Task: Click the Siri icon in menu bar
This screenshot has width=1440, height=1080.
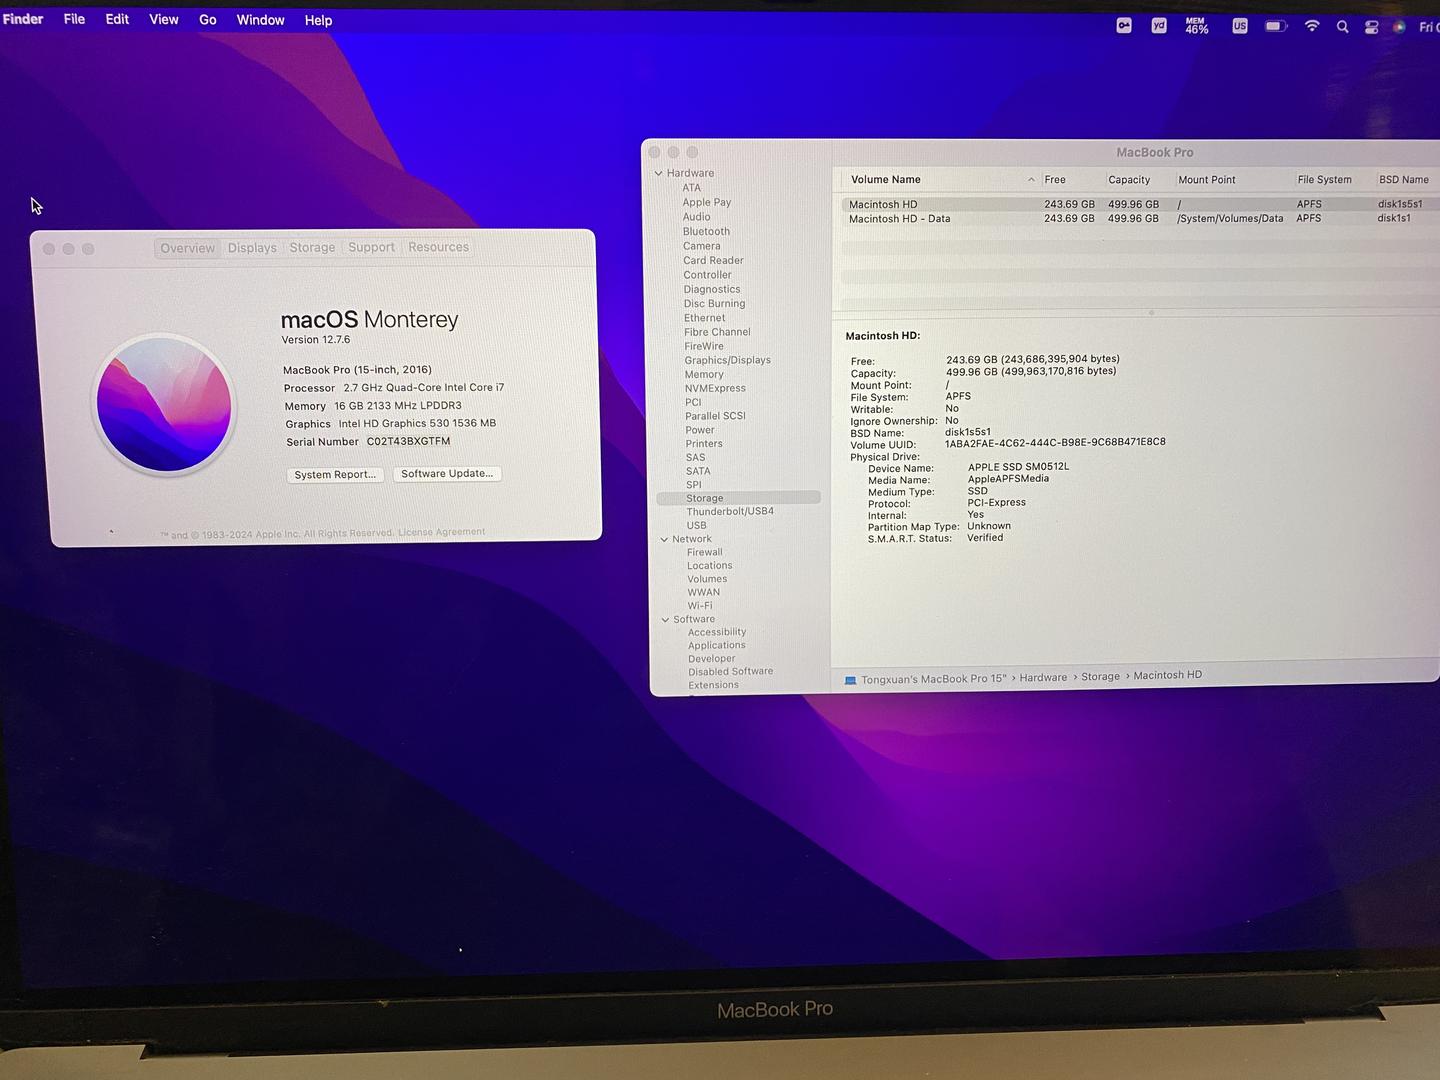Action: click(1399, 27)
